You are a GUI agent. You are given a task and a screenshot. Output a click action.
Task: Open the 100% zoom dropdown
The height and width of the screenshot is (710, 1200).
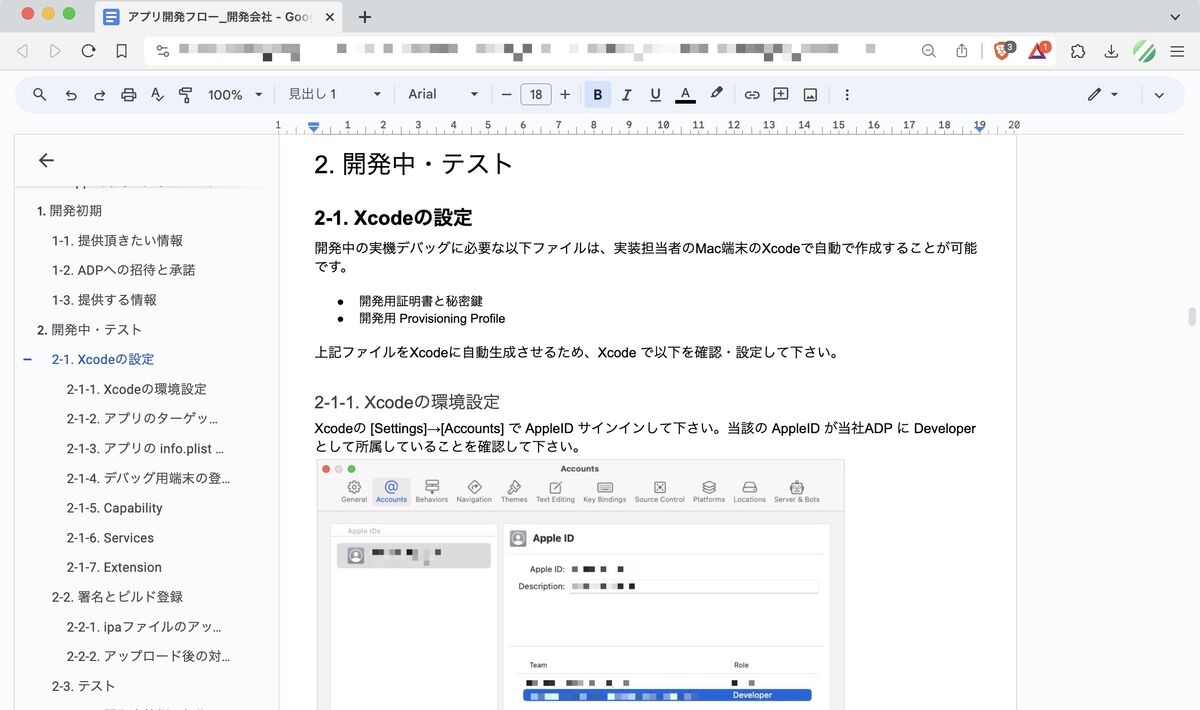coord(235,95)
